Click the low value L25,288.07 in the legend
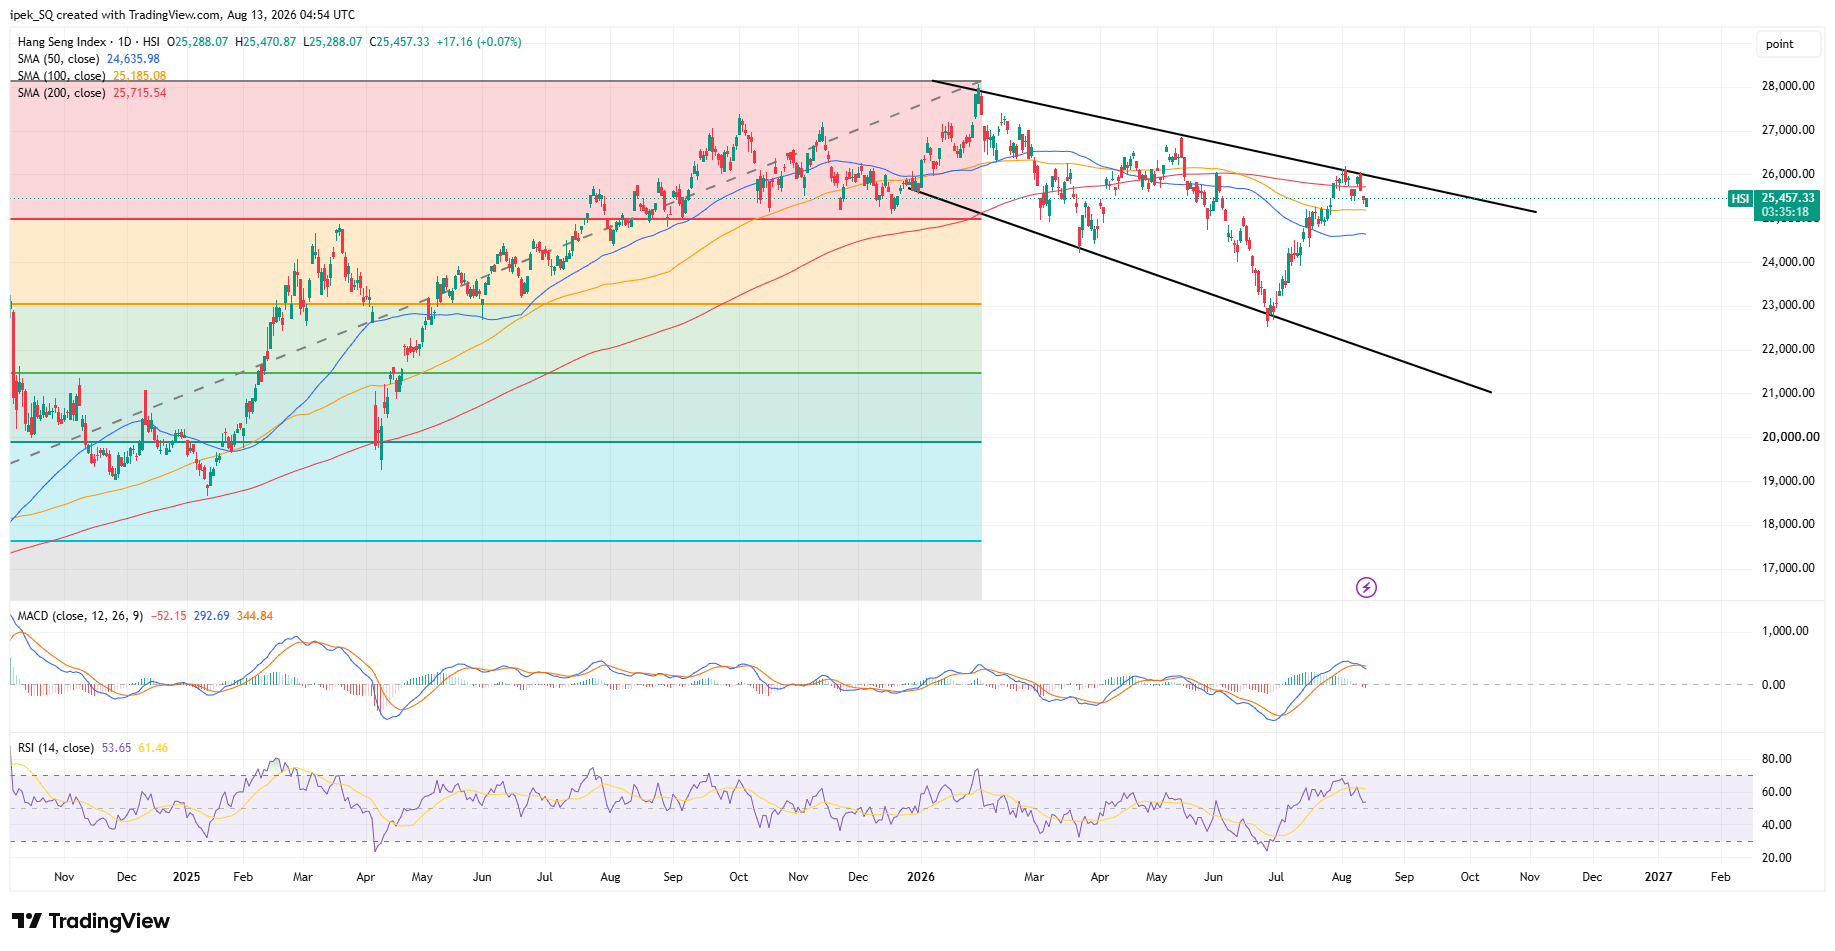 (333, 42)
